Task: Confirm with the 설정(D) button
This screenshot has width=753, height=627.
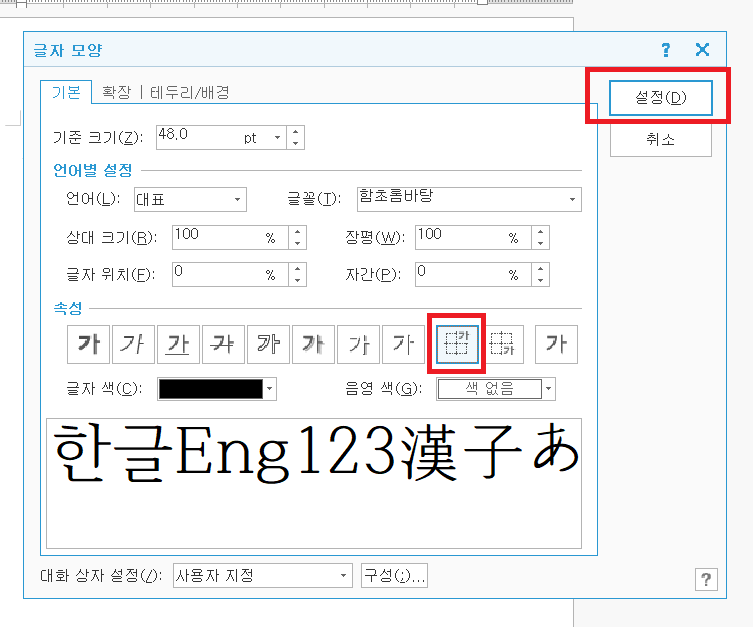Action: [x=660, y=98]
